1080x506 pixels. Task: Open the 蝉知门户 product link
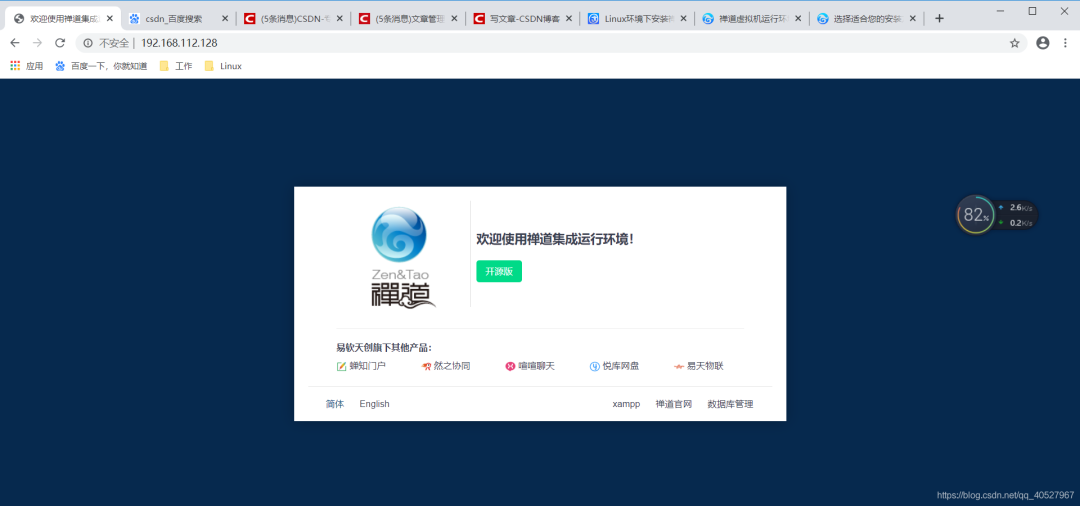[x=361, y=366]
